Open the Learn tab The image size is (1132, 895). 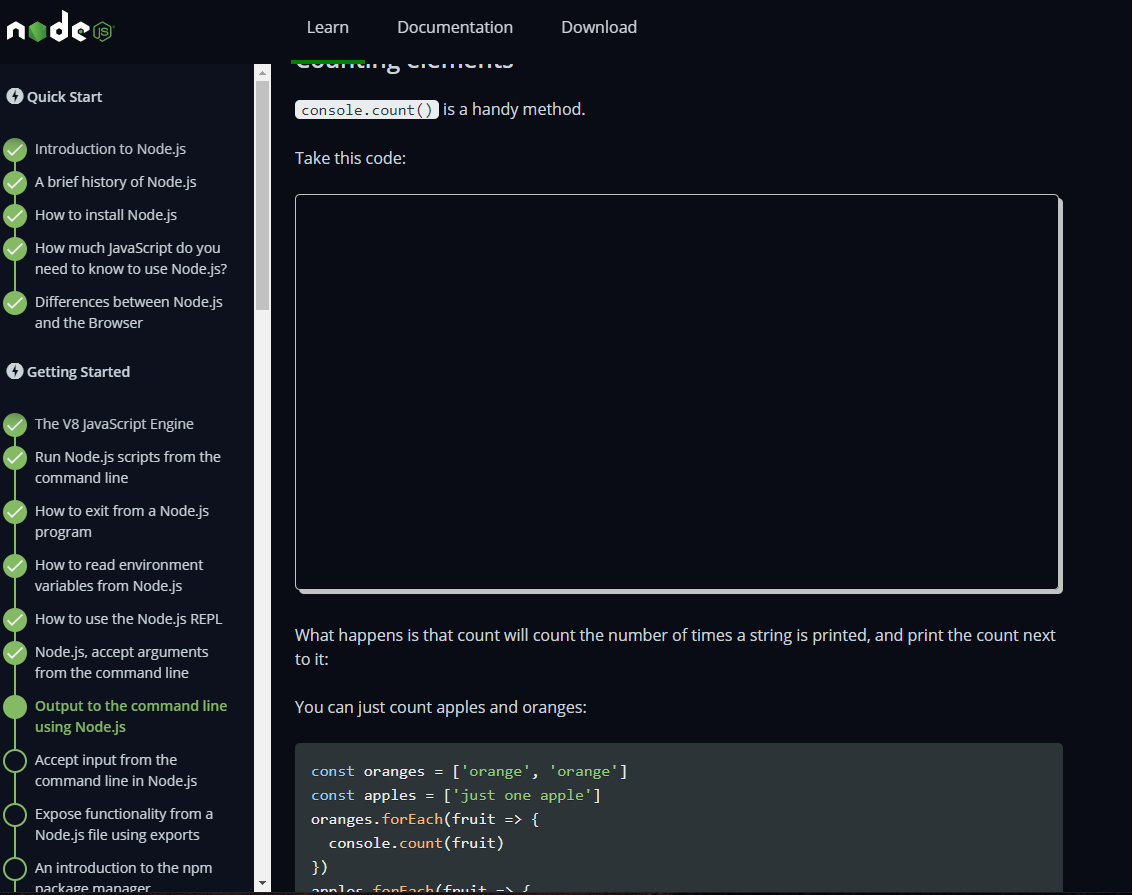coord(327,27)
